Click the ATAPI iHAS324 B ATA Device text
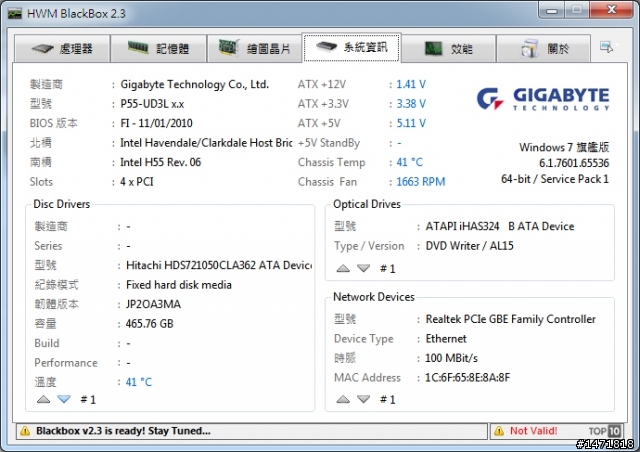This screenshot has width=640, height=452. point(500,226)
